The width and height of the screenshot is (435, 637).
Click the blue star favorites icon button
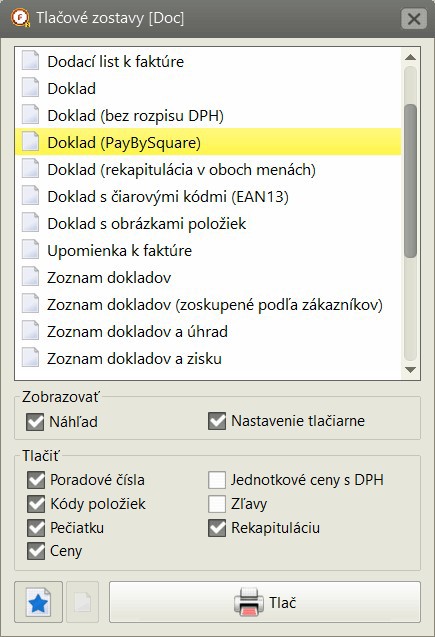(39, 602)
